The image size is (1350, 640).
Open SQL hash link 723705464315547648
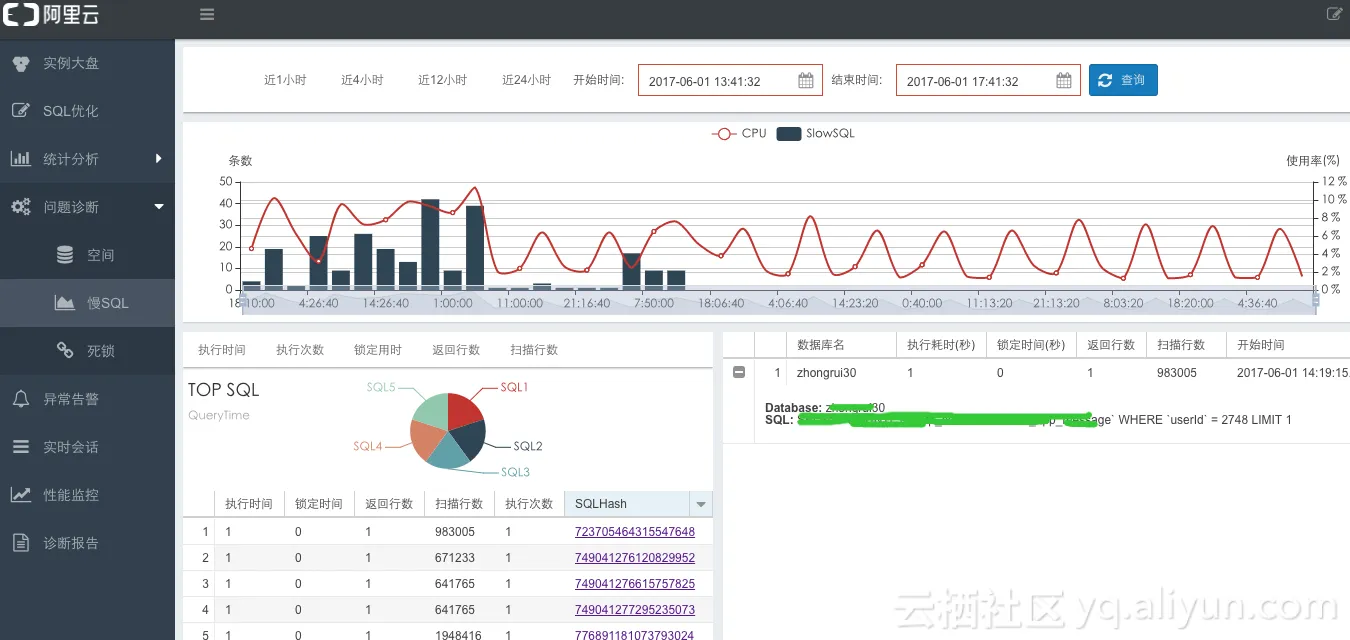click(x=635, y=532)
